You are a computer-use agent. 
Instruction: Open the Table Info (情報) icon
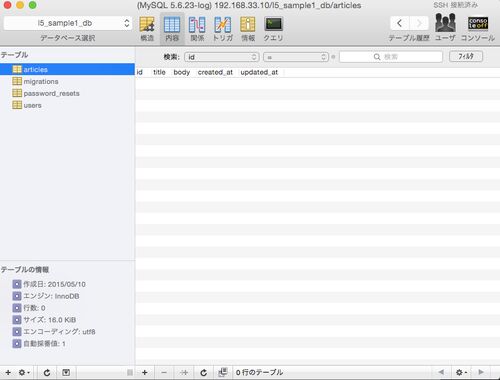click(248, 25)
